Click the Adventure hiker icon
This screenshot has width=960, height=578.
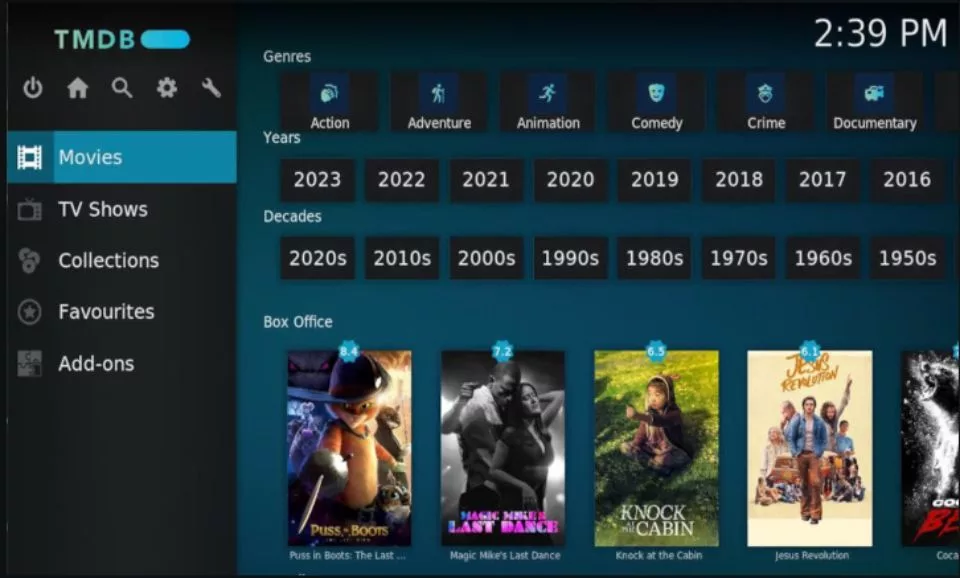pyautogui.click(x=438, y=93)
